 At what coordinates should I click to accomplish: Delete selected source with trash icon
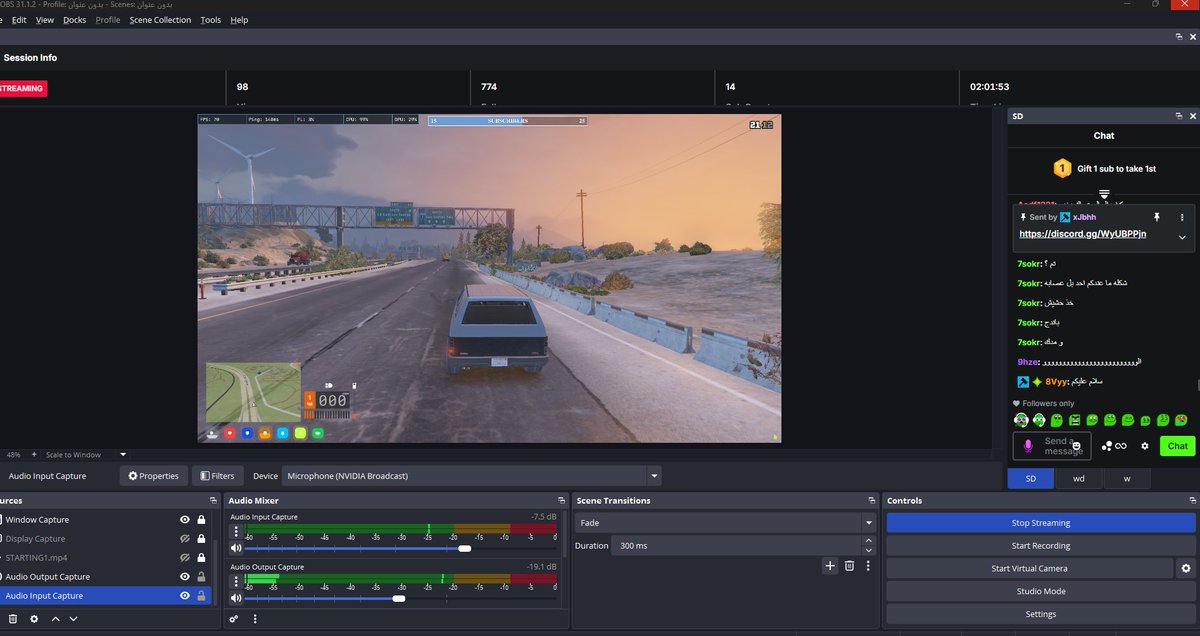pyautogui.click(x=13, y=619)
